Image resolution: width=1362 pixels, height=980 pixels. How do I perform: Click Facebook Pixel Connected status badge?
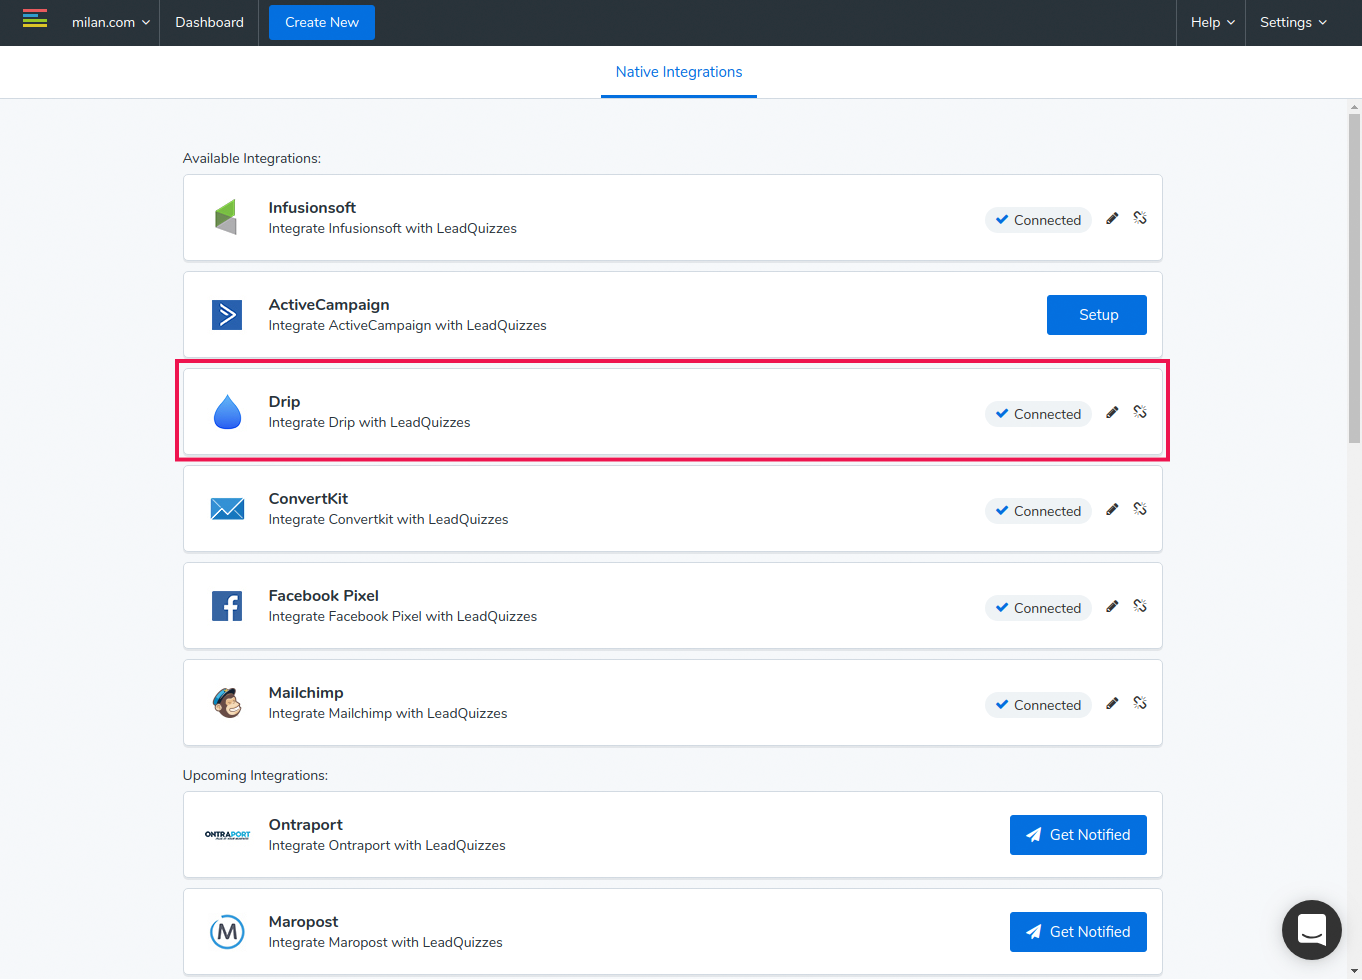[1038, 608]
